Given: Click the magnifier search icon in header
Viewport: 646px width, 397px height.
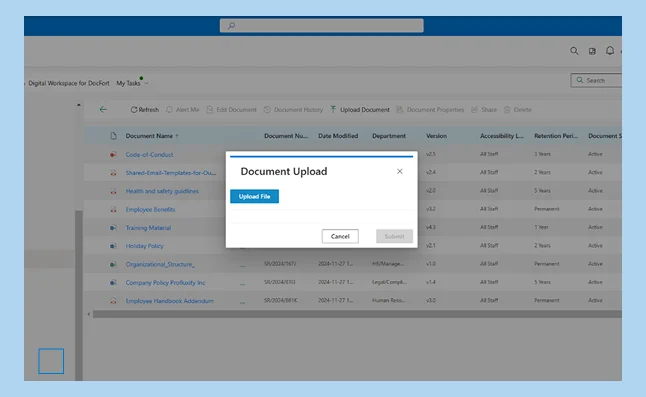Looking at the screenshot, I should [x=574, y=51].
